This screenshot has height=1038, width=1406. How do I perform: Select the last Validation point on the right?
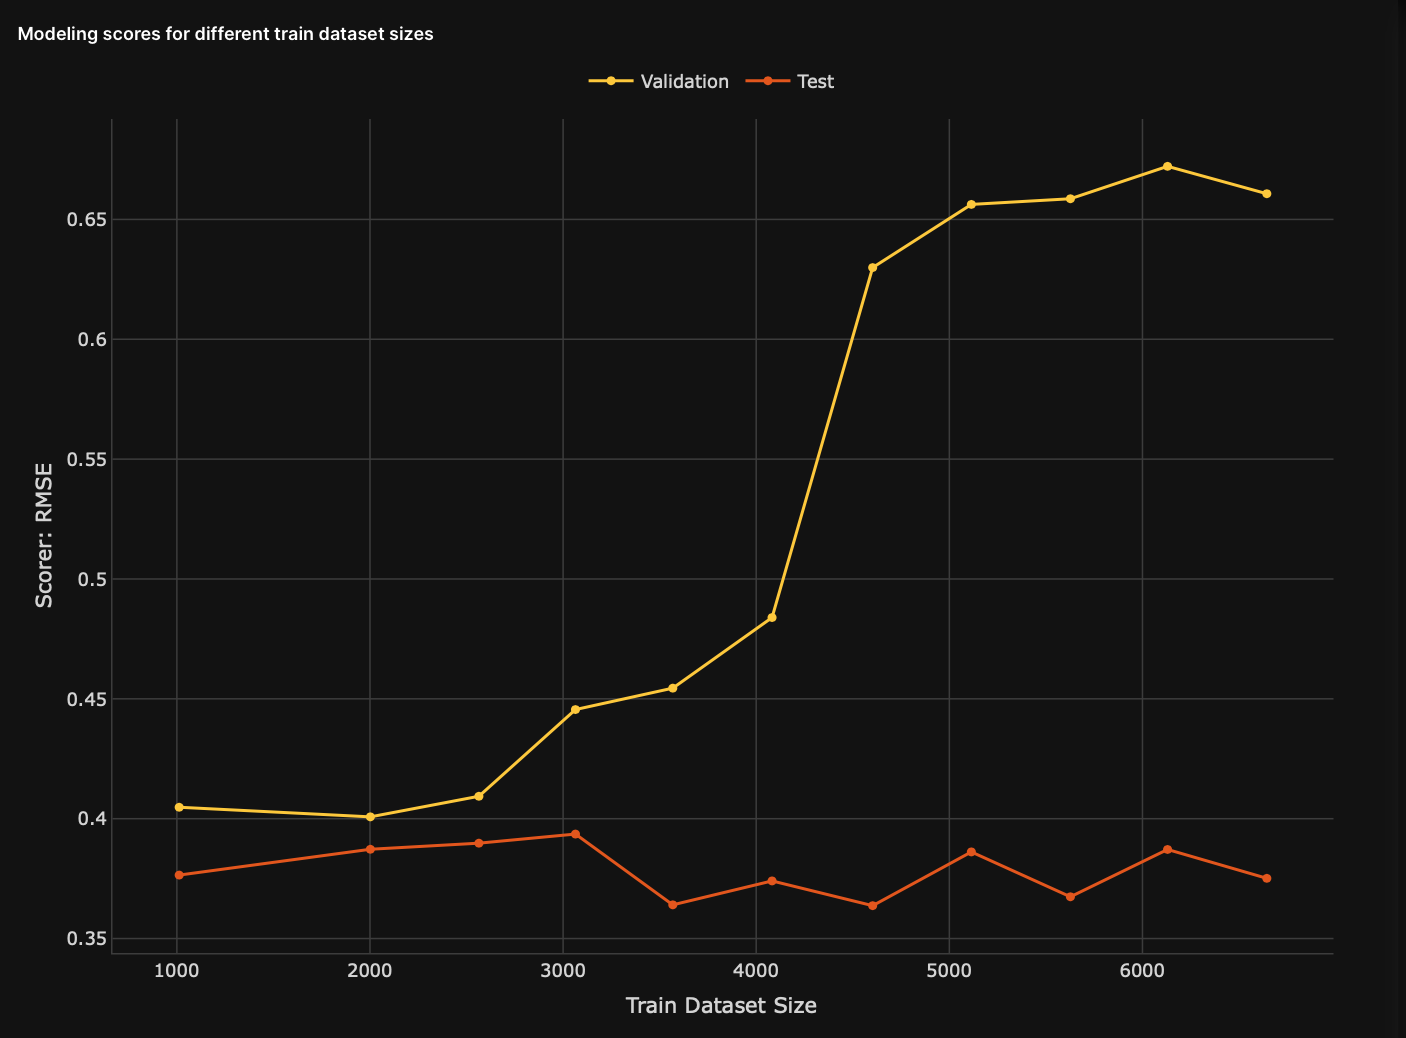tap(1266, 194)
